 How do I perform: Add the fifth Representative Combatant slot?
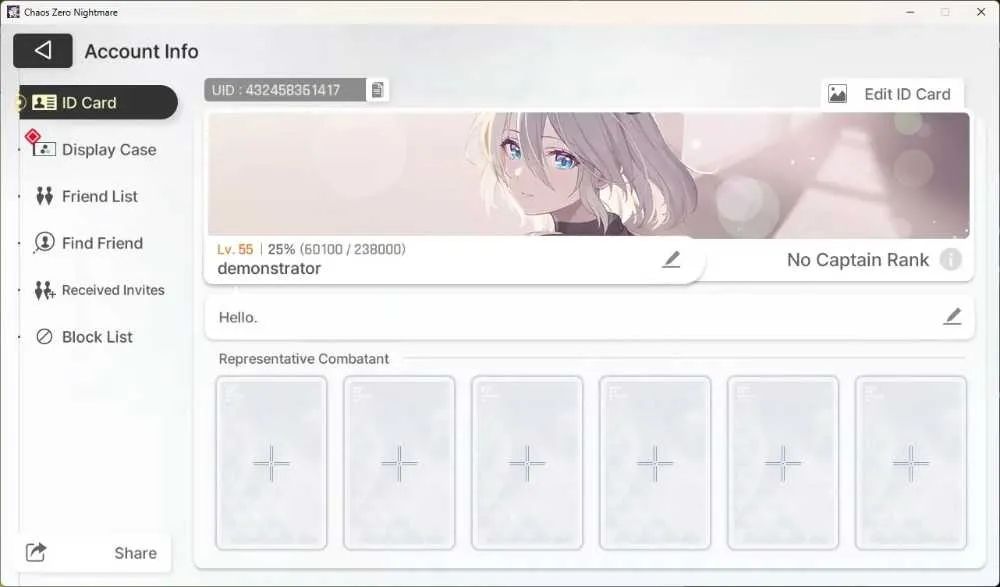[x=783, y=463]
